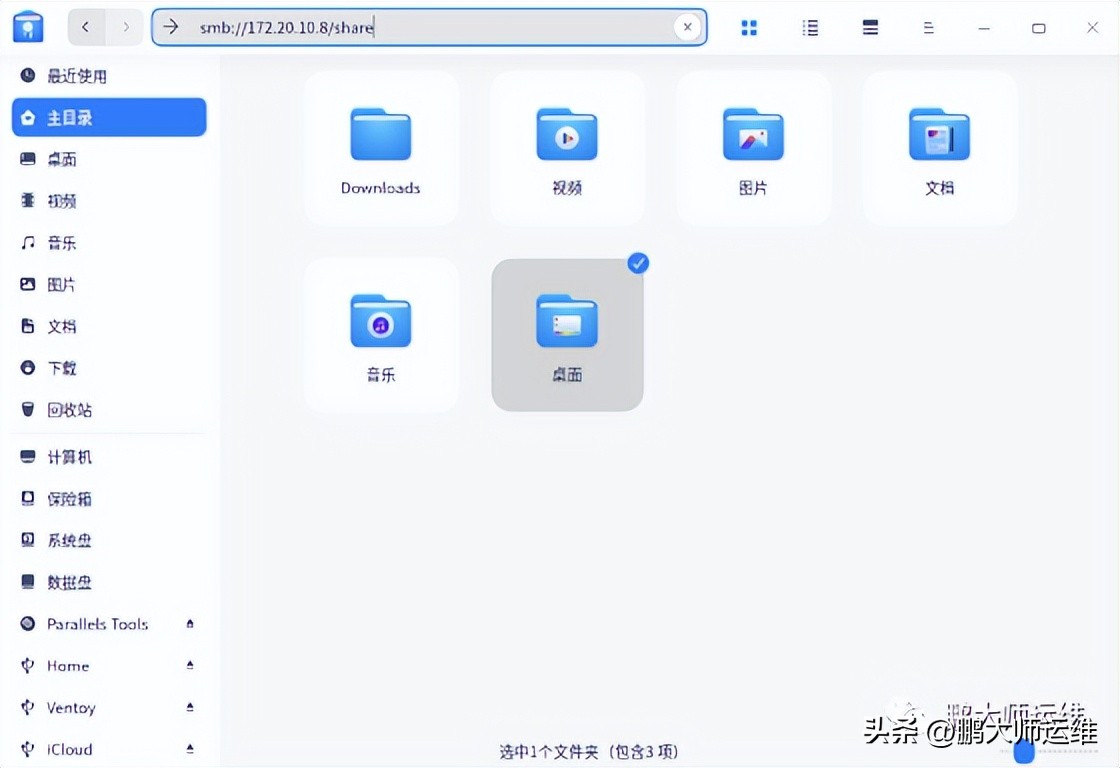Open the 保险箱 (Vault) in sidebar
This screenshot has width=1120, height=768.
(69, 498)
